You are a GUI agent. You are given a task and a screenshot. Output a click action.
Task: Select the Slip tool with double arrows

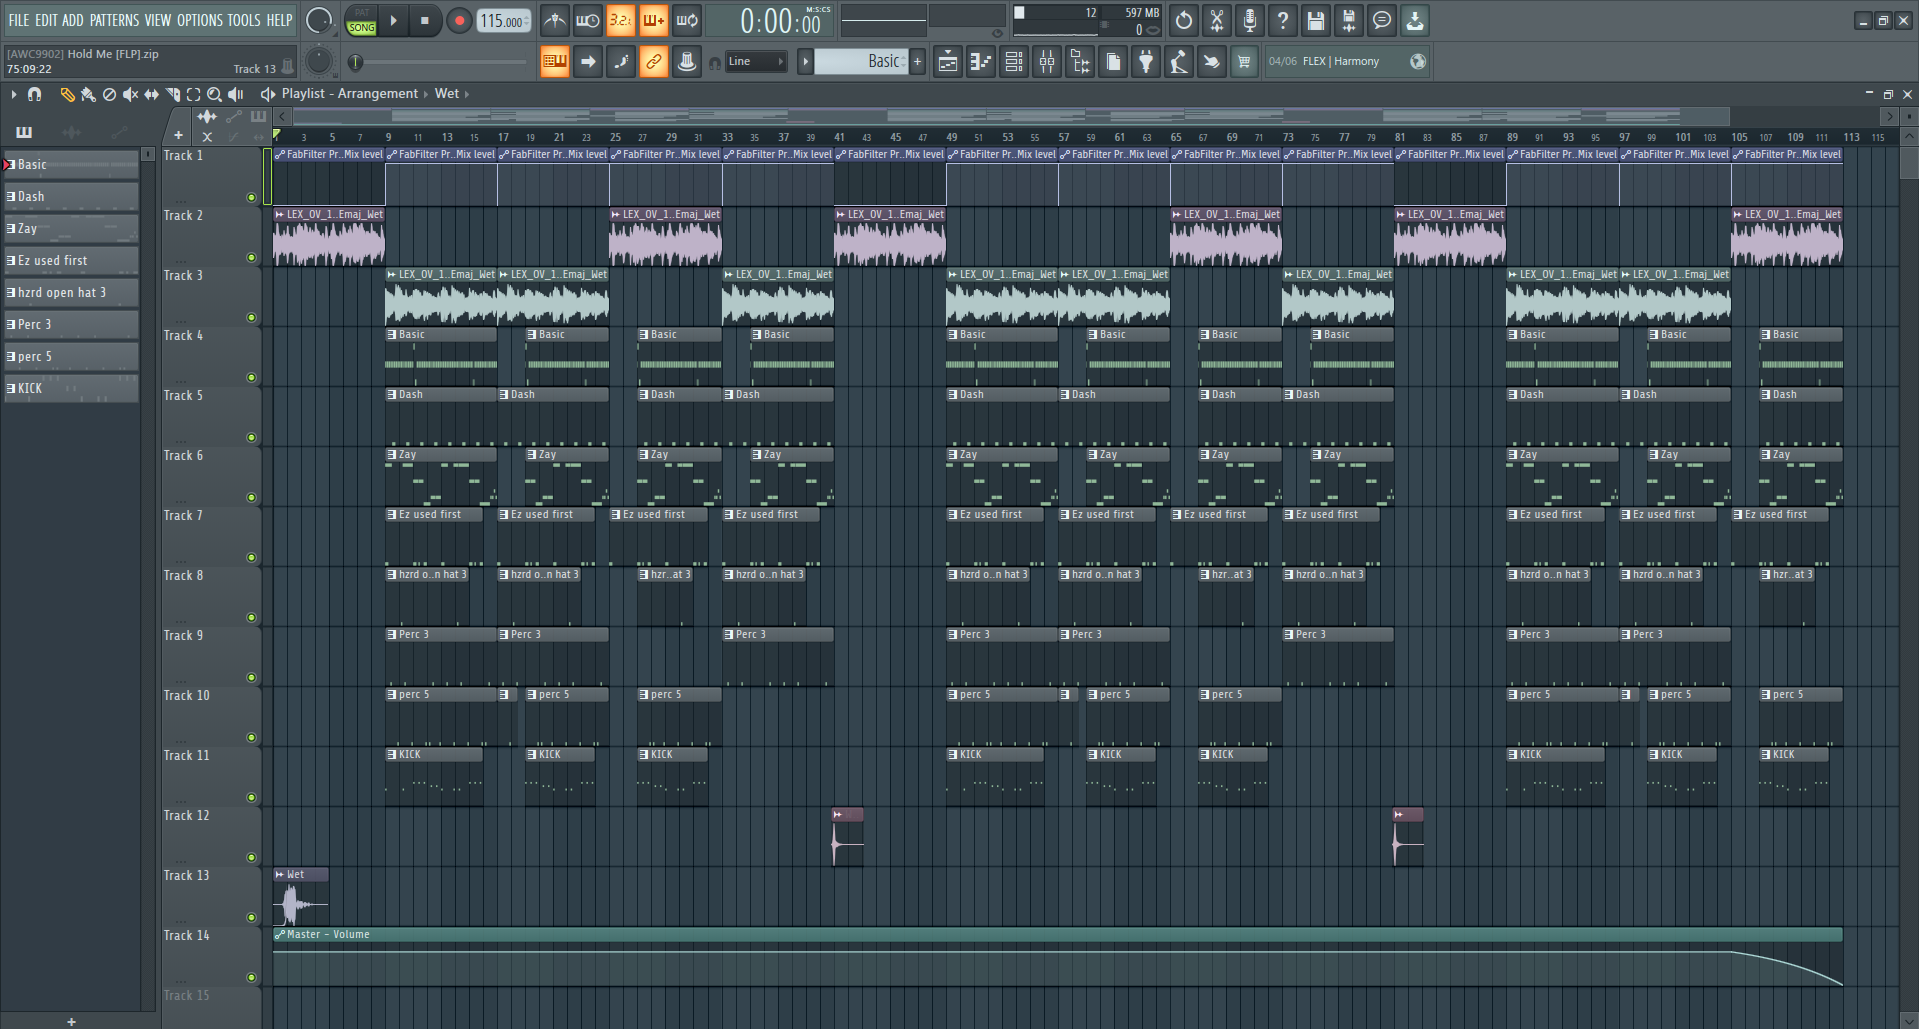(x=151, y=94)
